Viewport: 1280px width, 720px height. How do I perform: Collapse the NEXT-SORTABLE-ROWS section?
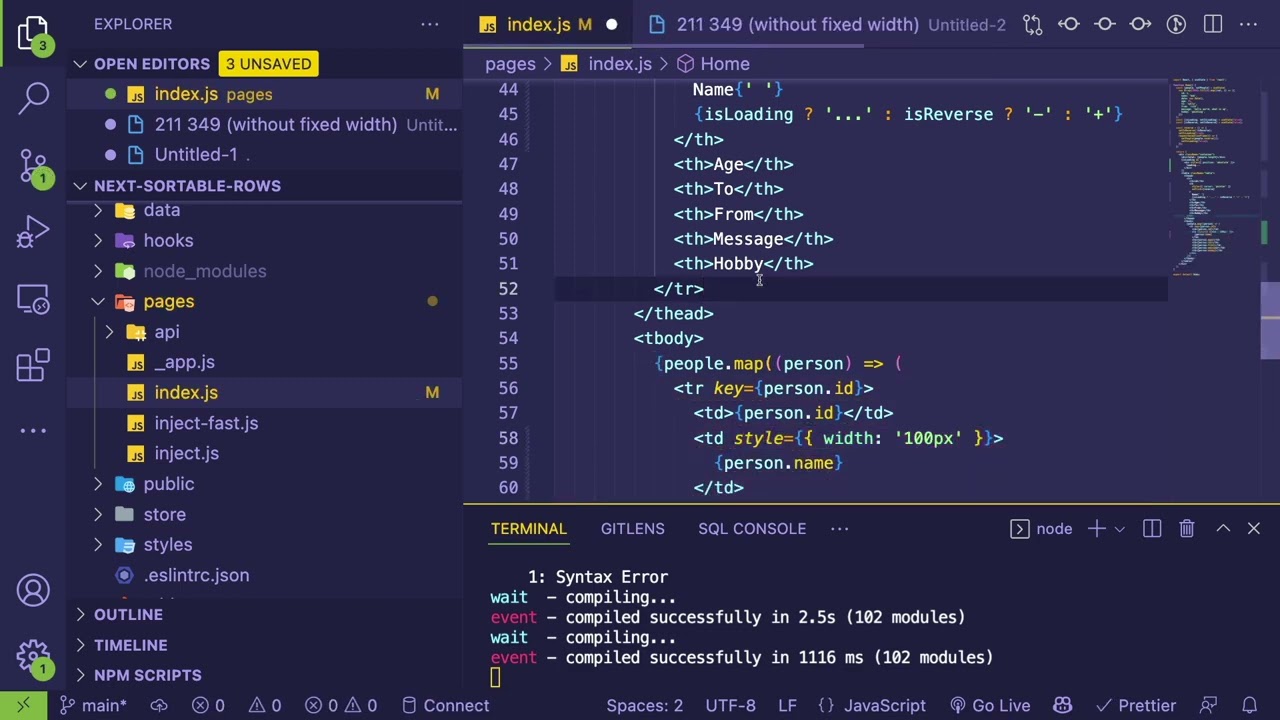click(80, 186)
